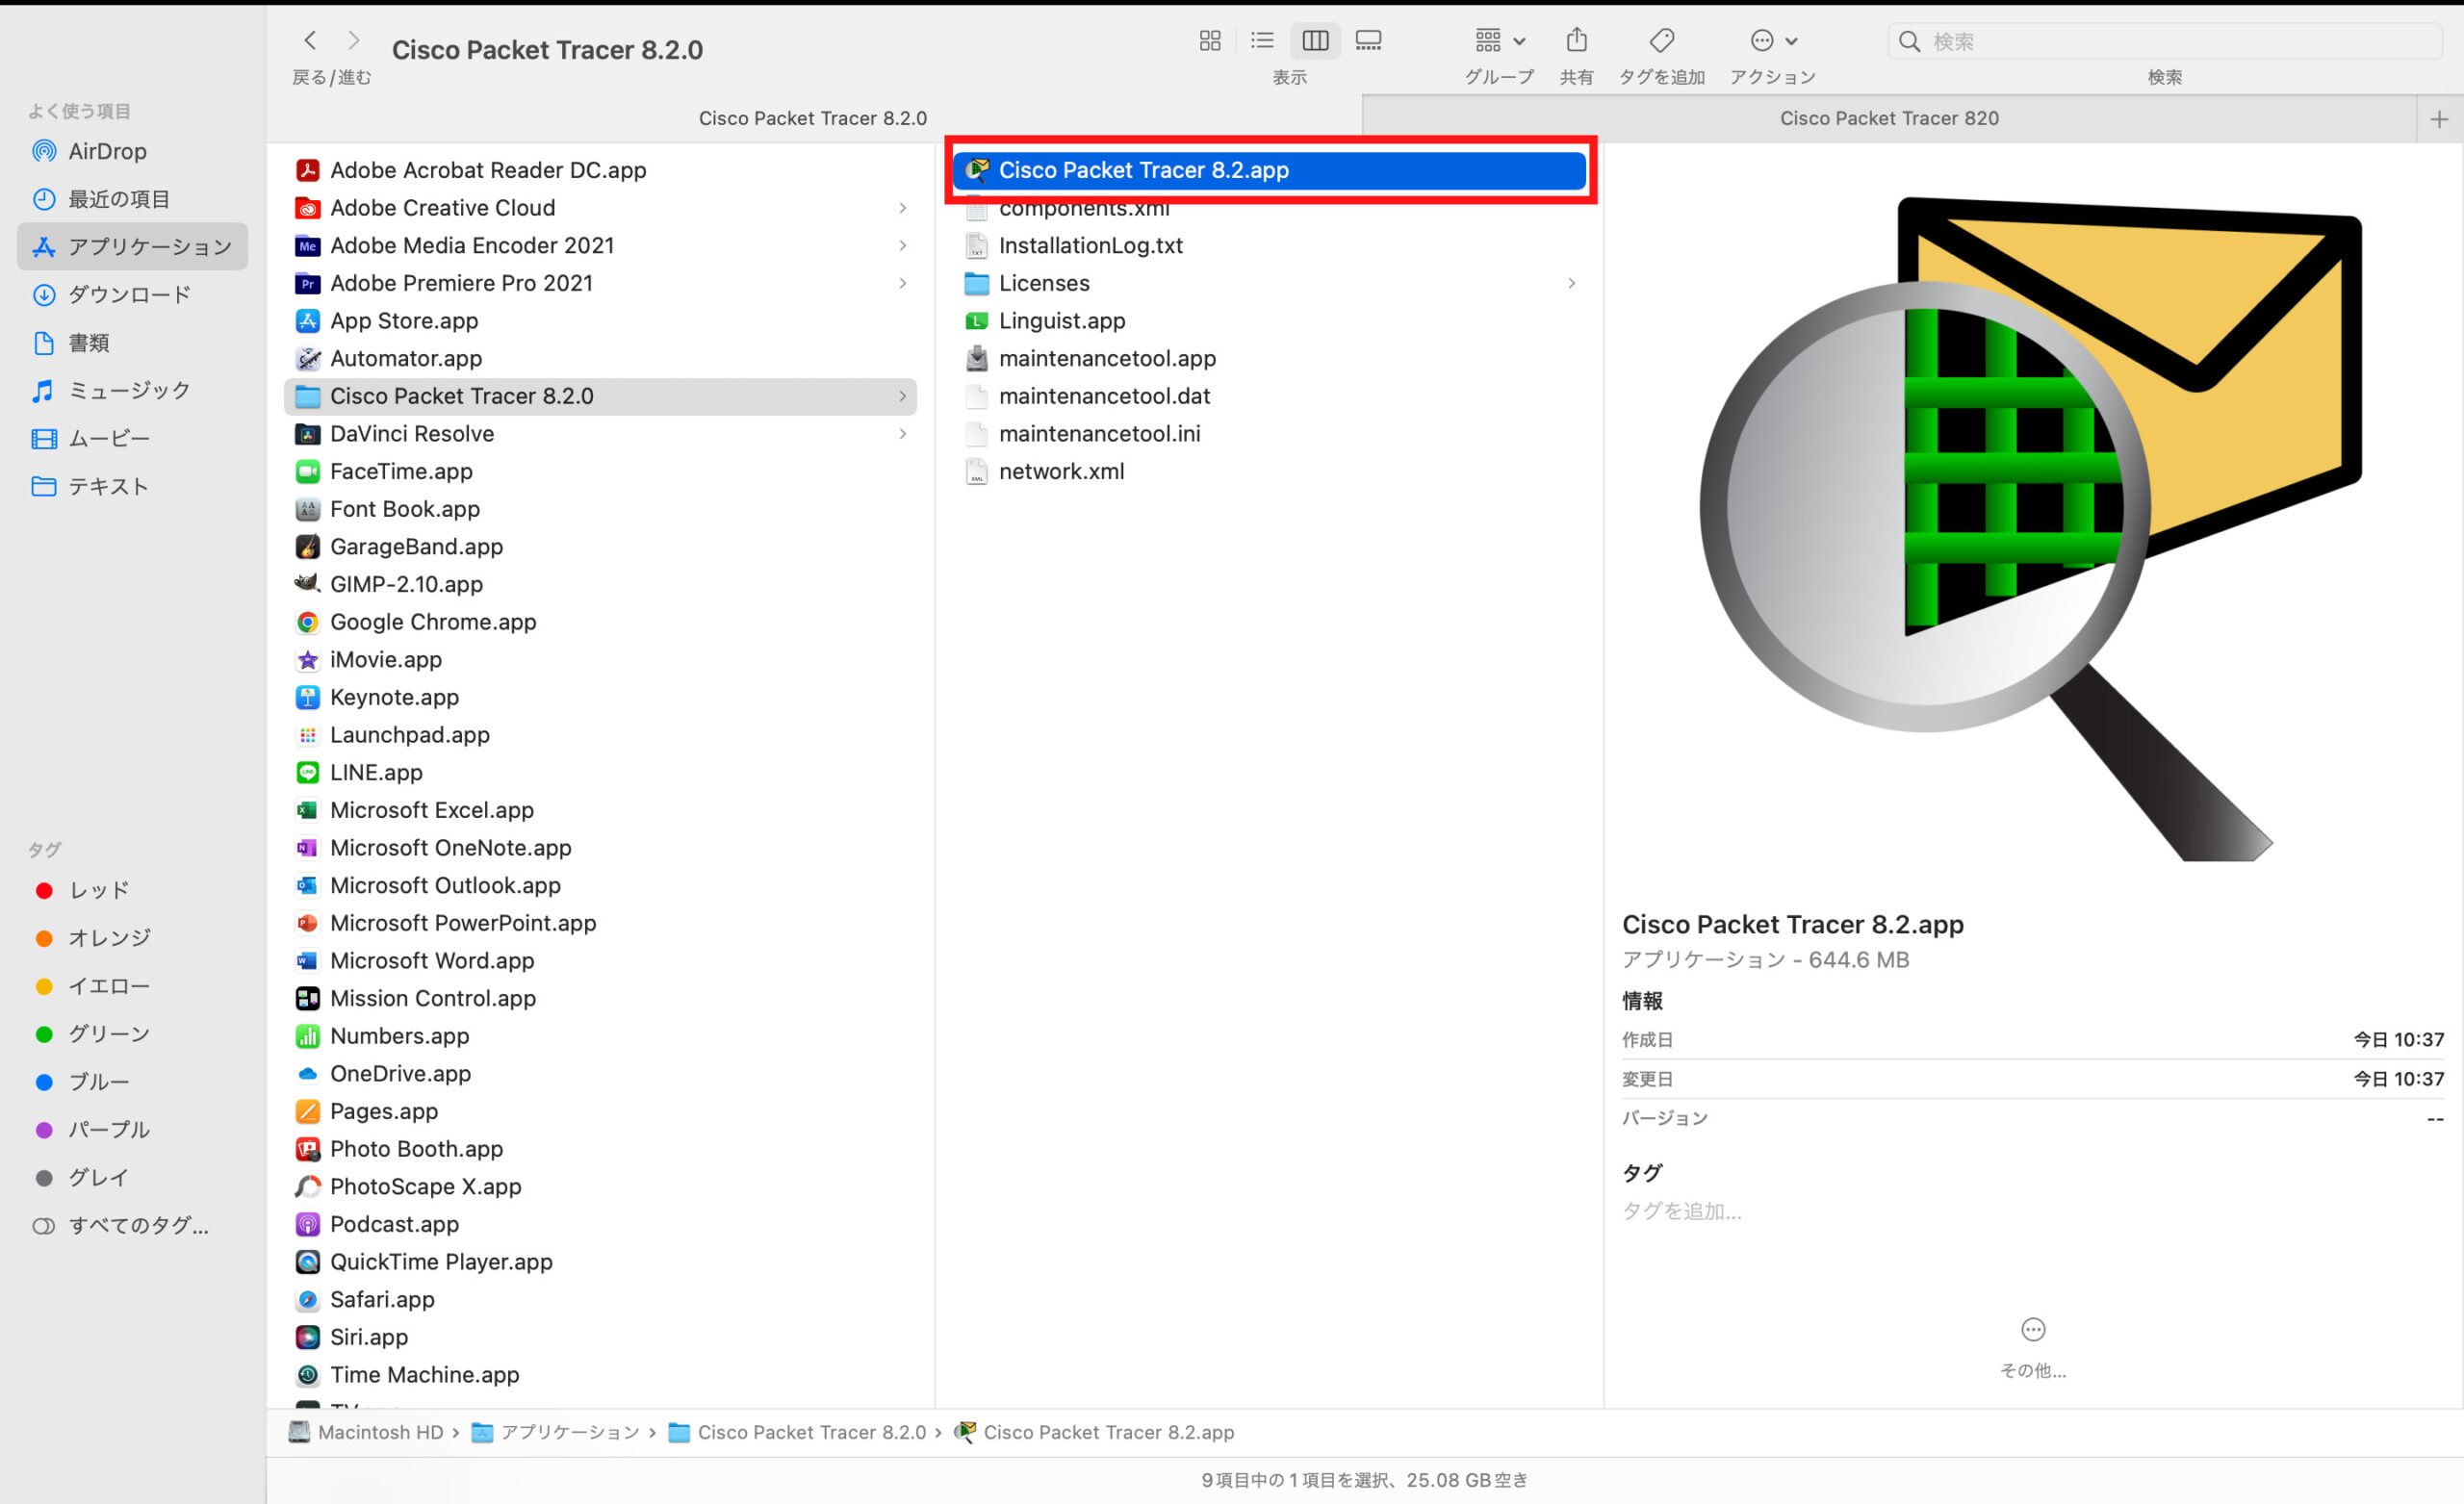Select the Cisco Packet Tracer 8.2.0 tab
The width and height of the screenshot is (2464, 1504).
pos(813,118)
